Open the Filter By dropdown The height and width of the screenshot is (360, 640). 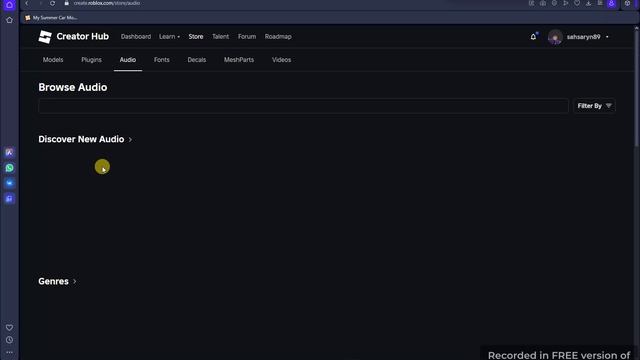(x=594, y=106)
